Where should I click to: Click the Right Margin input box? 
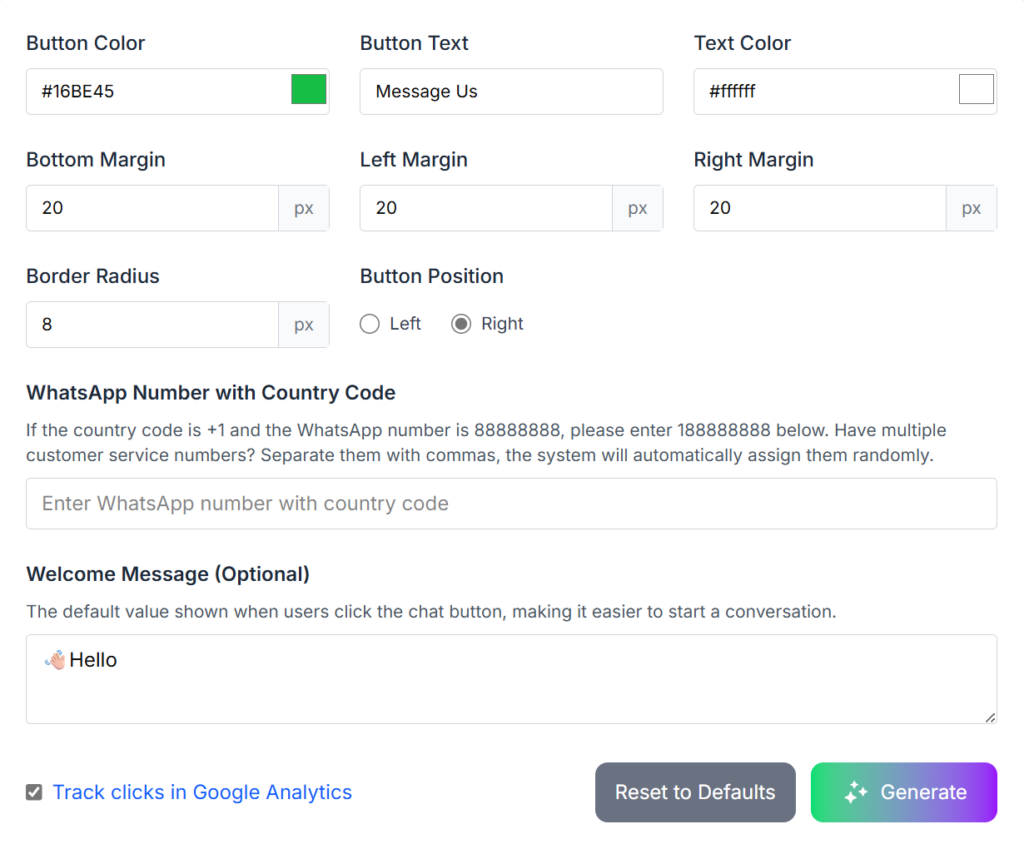coord(819,208)
